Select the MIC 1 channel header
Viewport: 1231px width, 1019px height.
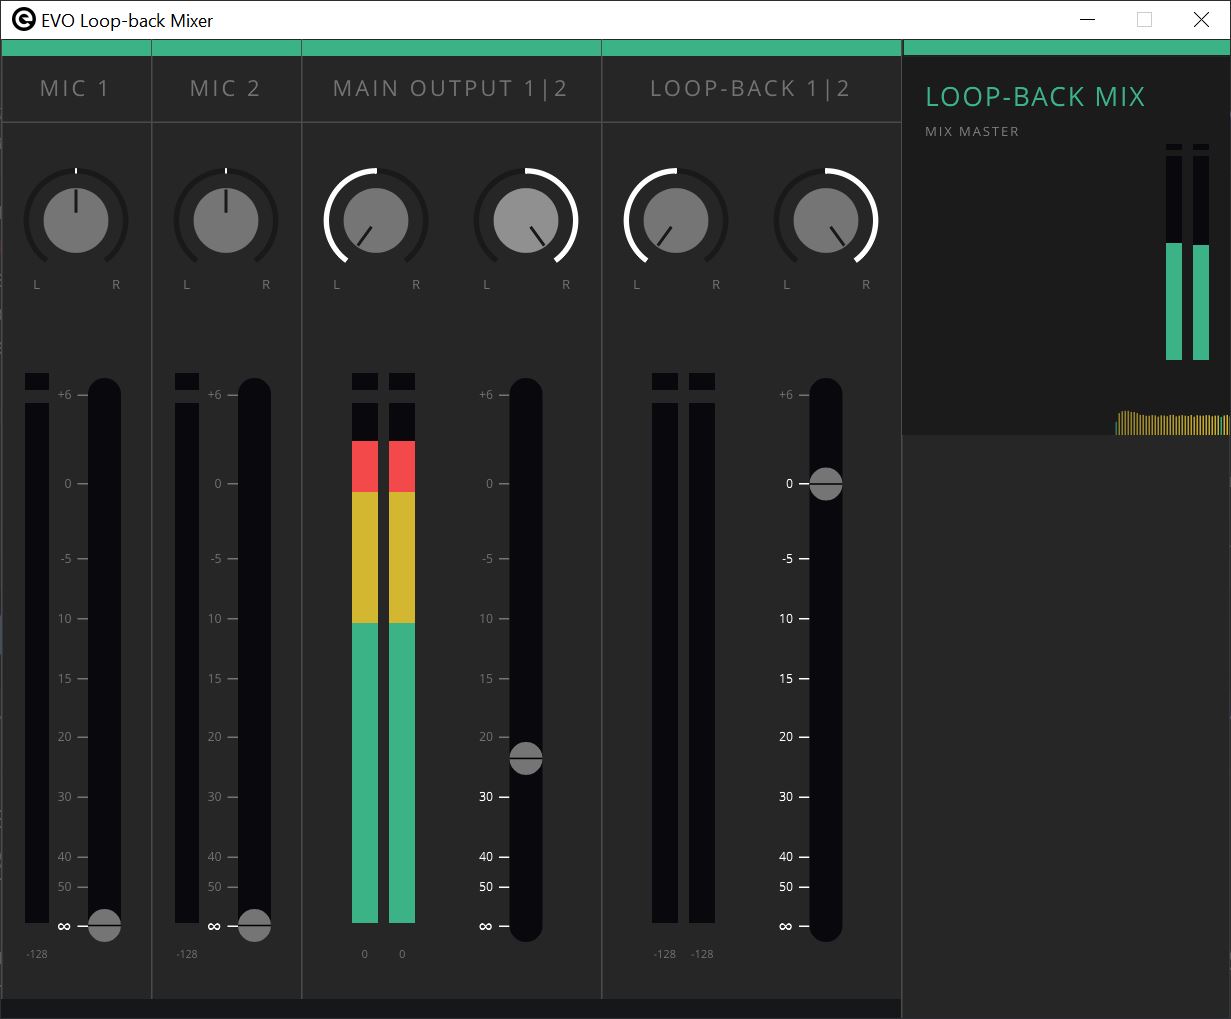[x=76, y=89]
